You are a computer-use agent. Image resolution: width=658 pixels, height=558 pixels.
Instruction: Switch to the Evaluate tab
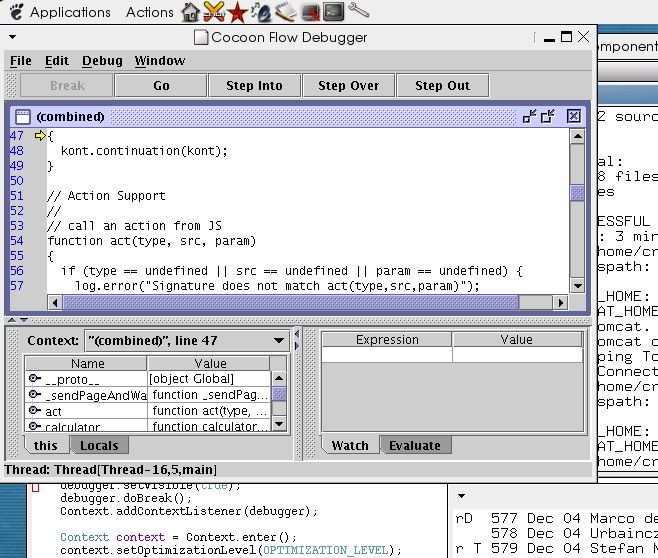(414, 446)
